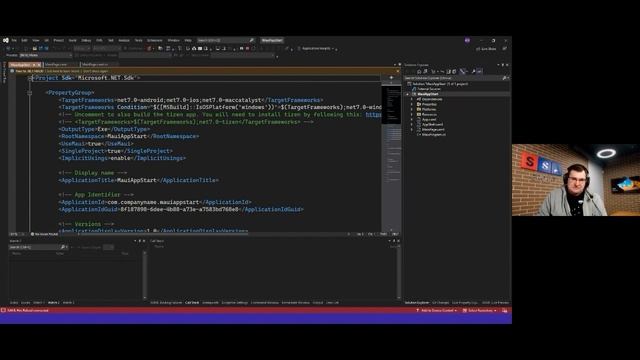Click the Home icon in Solution Explorer toolbar

click(419, 71)
